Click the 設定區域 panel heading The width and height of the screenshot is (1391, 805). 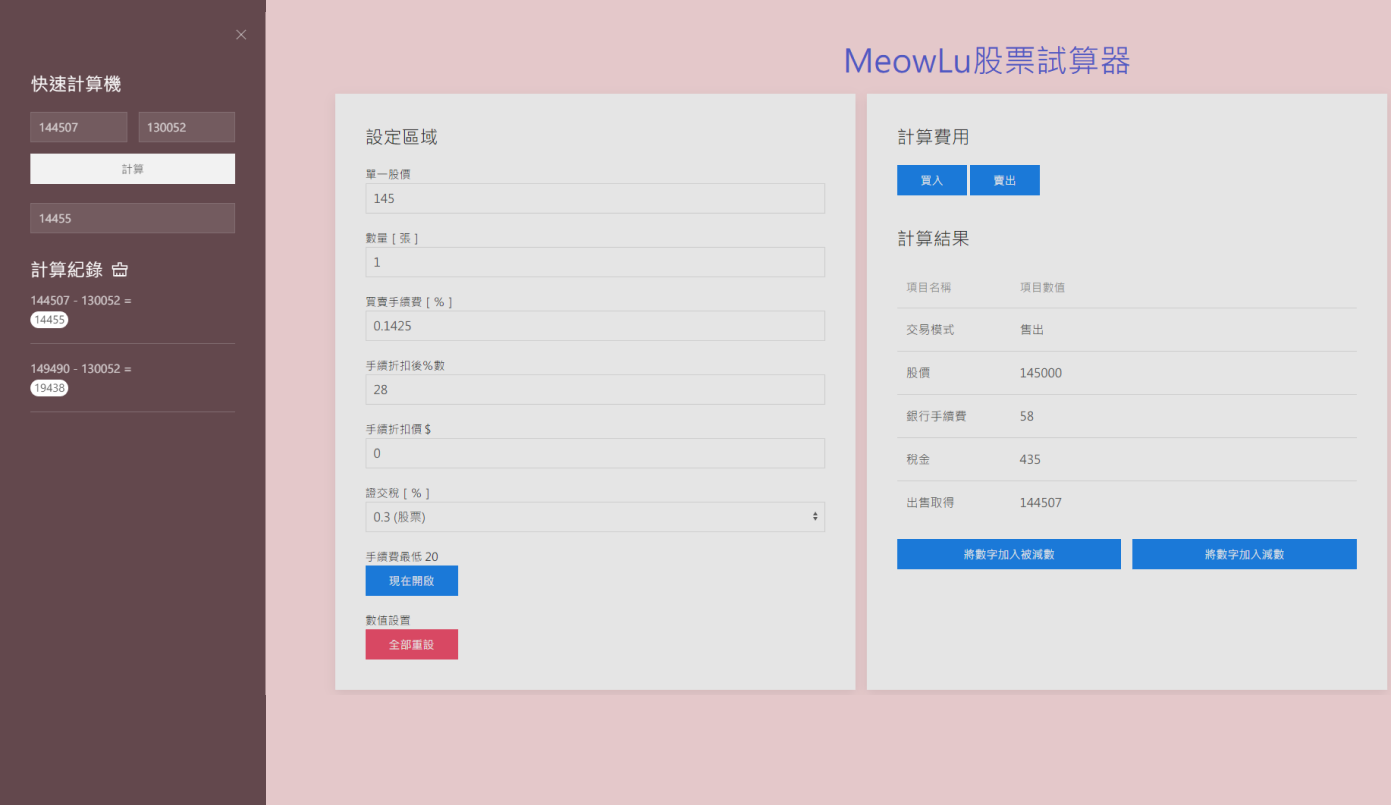pyautogui.click(x=402, y=137)
